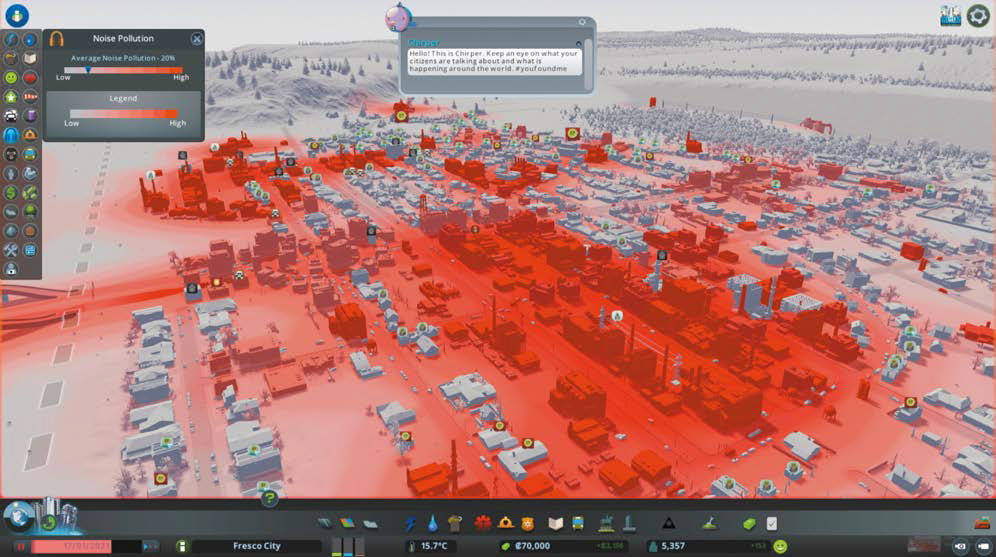Click the Chirper bird icon
The width and height of the screenshot is (996, 557).
(x=398, y=18)
